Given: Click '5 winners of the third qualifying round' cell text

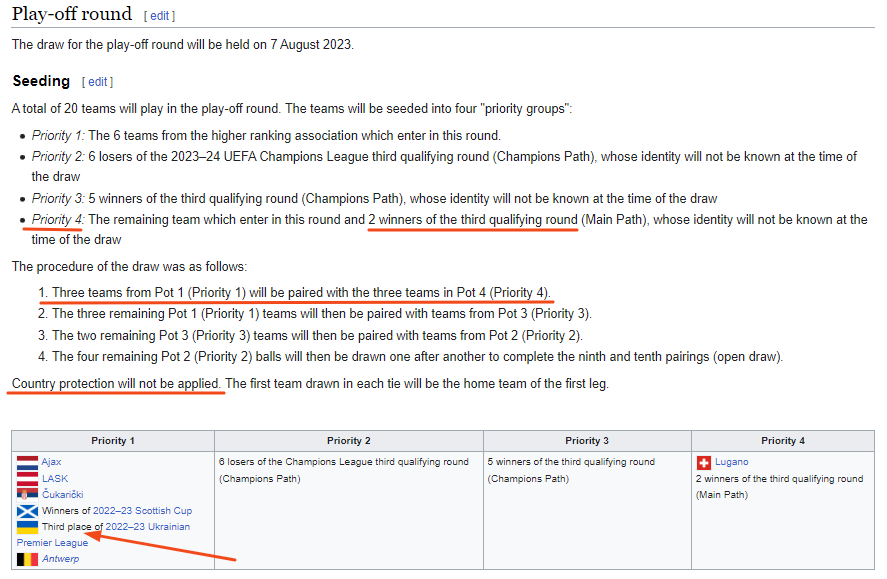Looking at the screenshot, I should 571,470.
